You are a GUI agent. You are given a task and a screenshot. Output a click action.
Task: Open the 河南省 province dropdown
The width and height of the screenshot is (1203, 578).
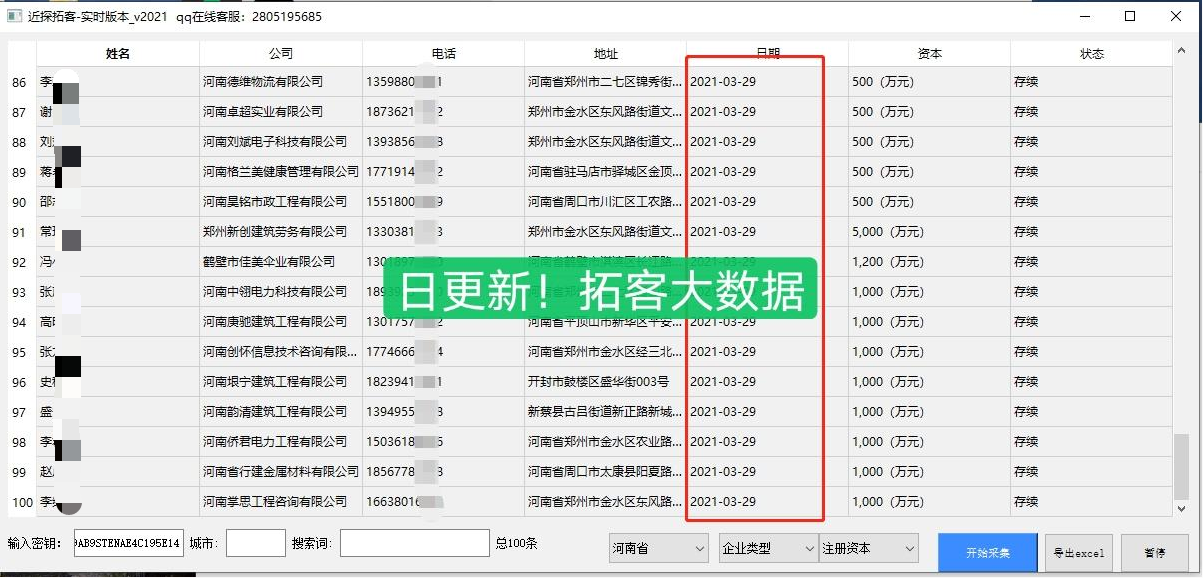point(659,548)
